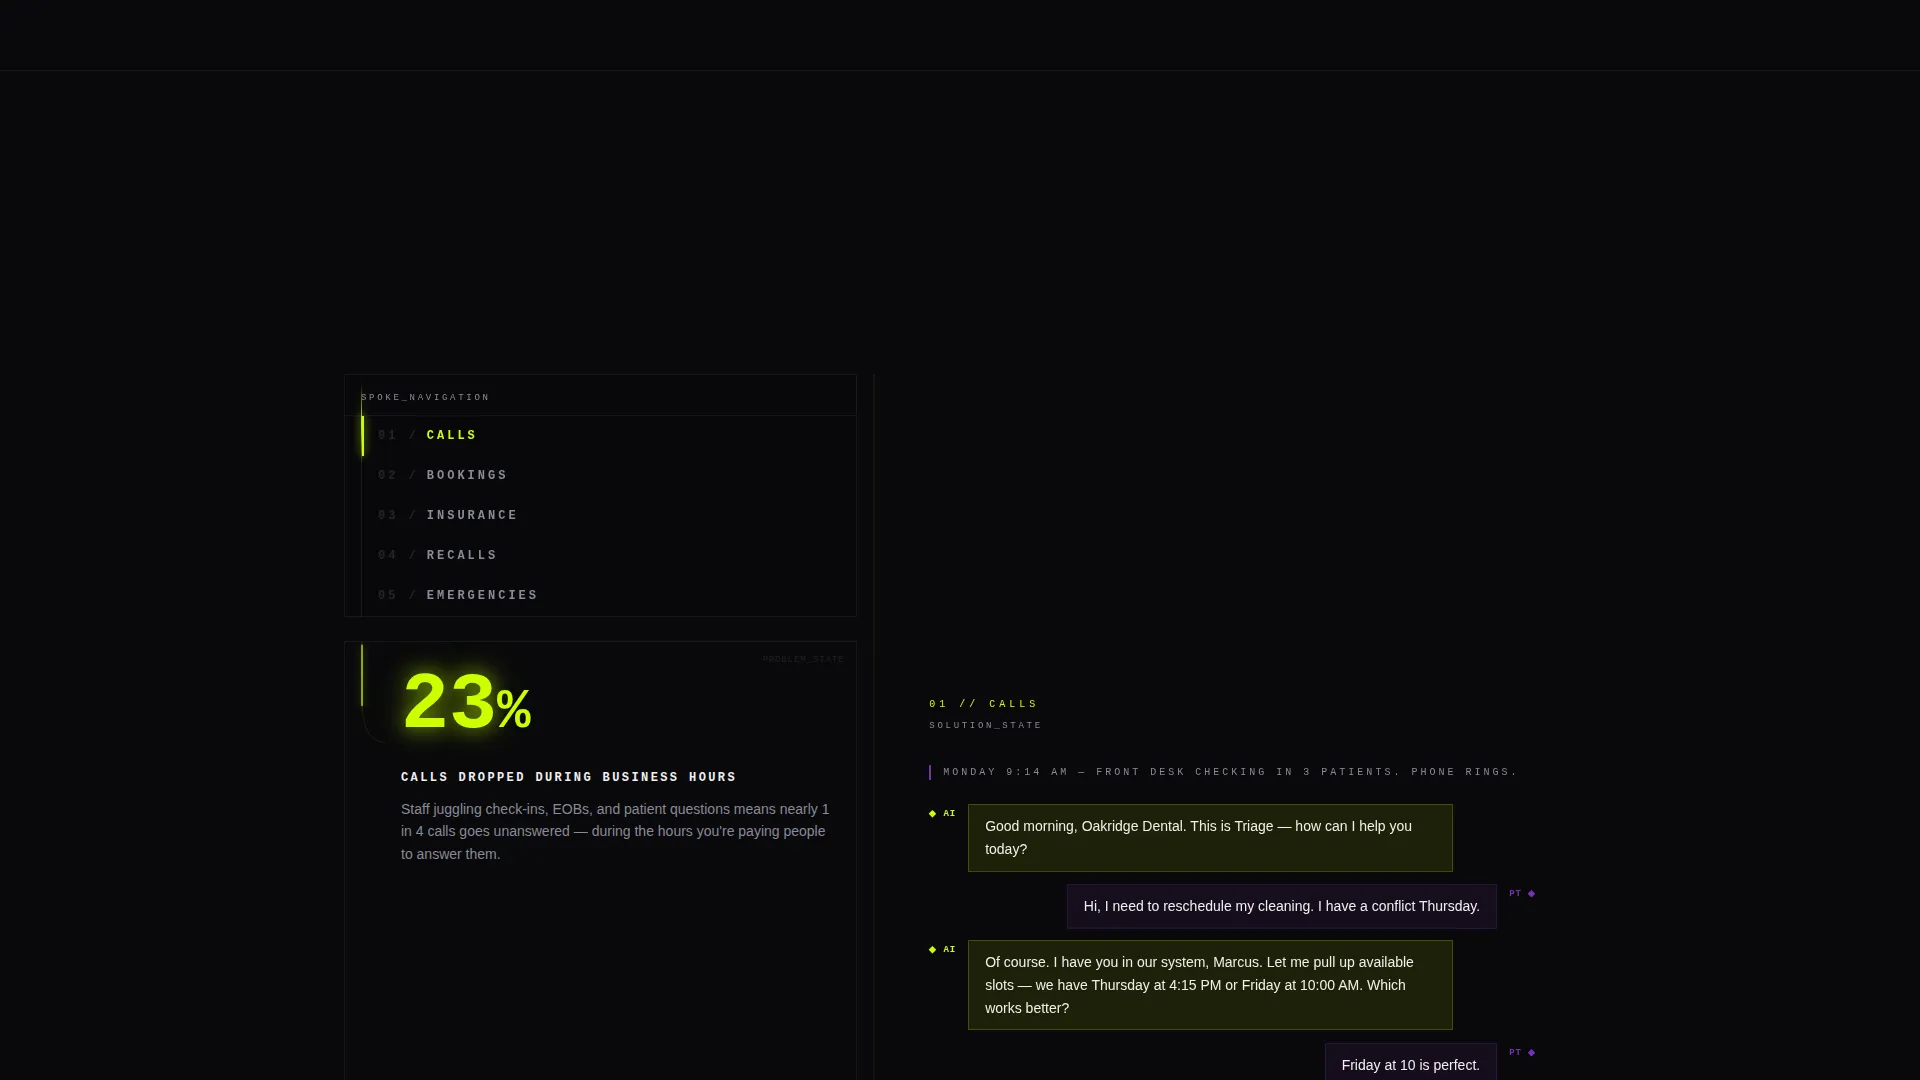Click the 'Of course. I have you' AI reply
The height and width of the screenshot is (1080, 1920).
1210,985
